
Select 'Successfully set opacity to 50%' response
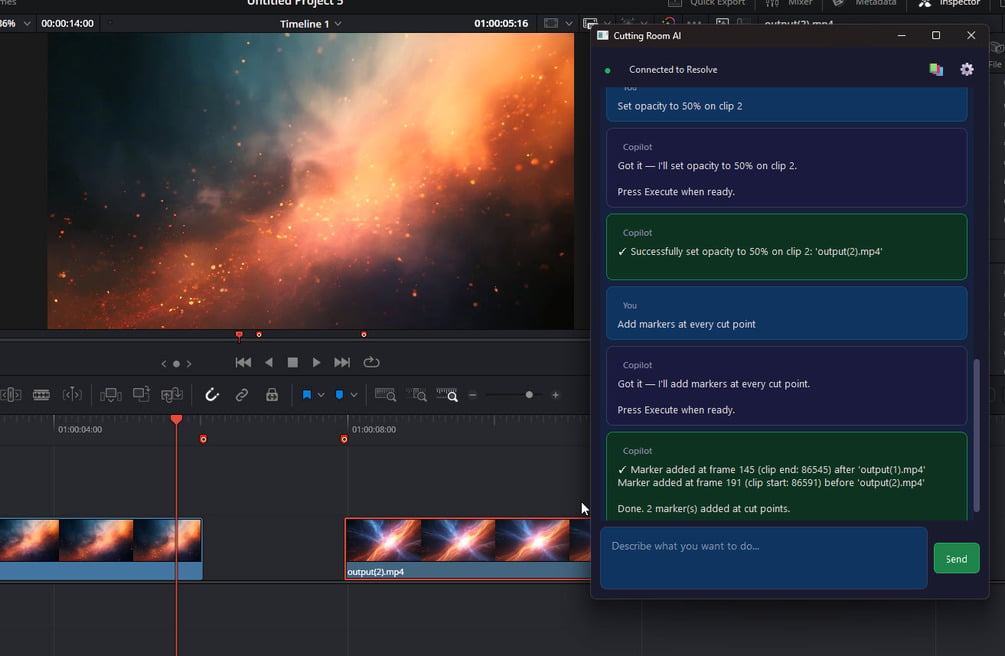[786, 247]
